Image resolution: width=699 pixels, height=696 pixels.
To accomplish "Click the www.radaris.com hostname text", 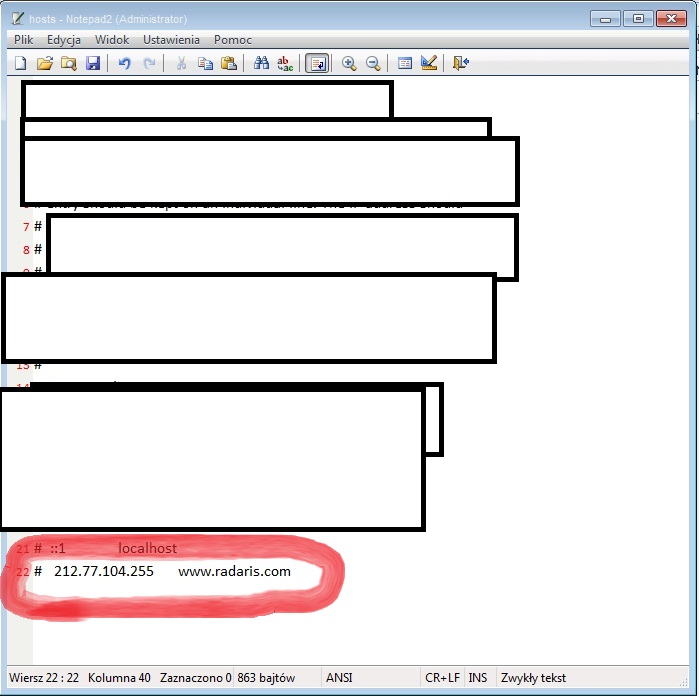I will (x=234, y=571).
